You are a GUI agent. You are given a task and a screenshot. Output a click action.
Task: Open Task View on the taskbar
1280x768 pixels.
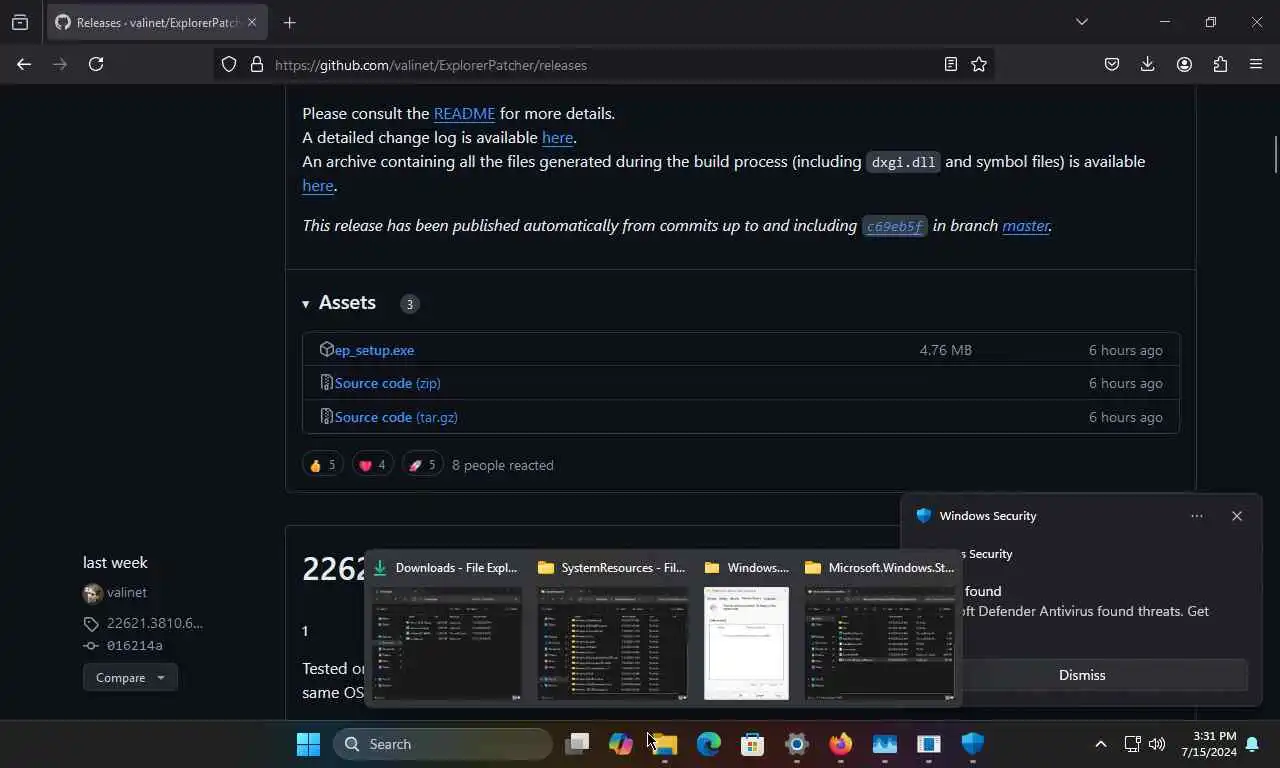tap(577, 744)
